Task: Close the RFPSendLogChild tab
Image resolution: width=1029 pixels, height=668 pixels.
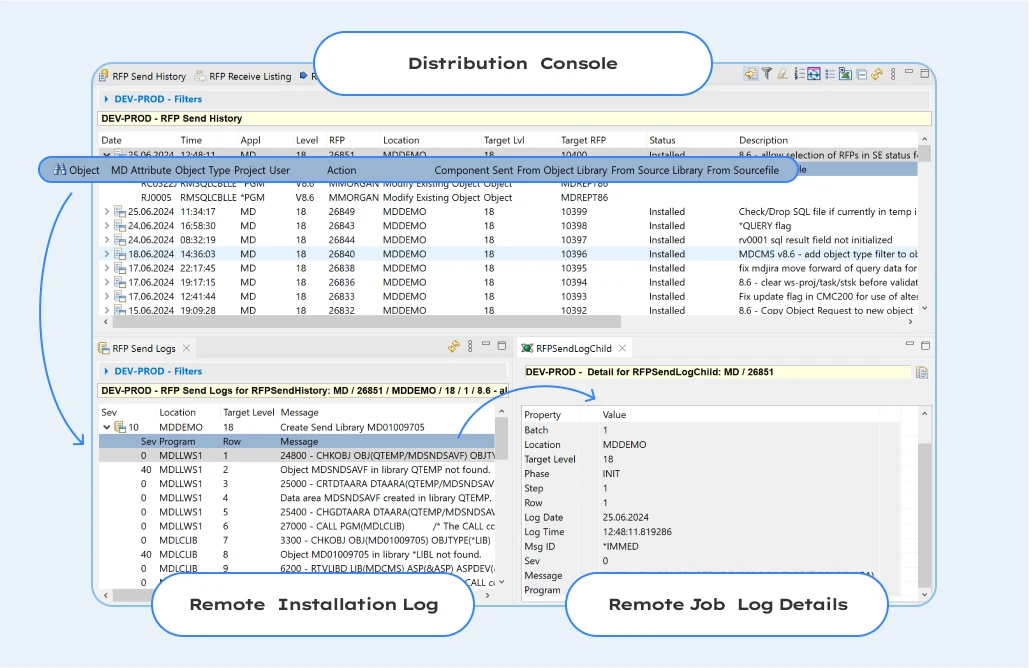Action: tap(622, 348)
